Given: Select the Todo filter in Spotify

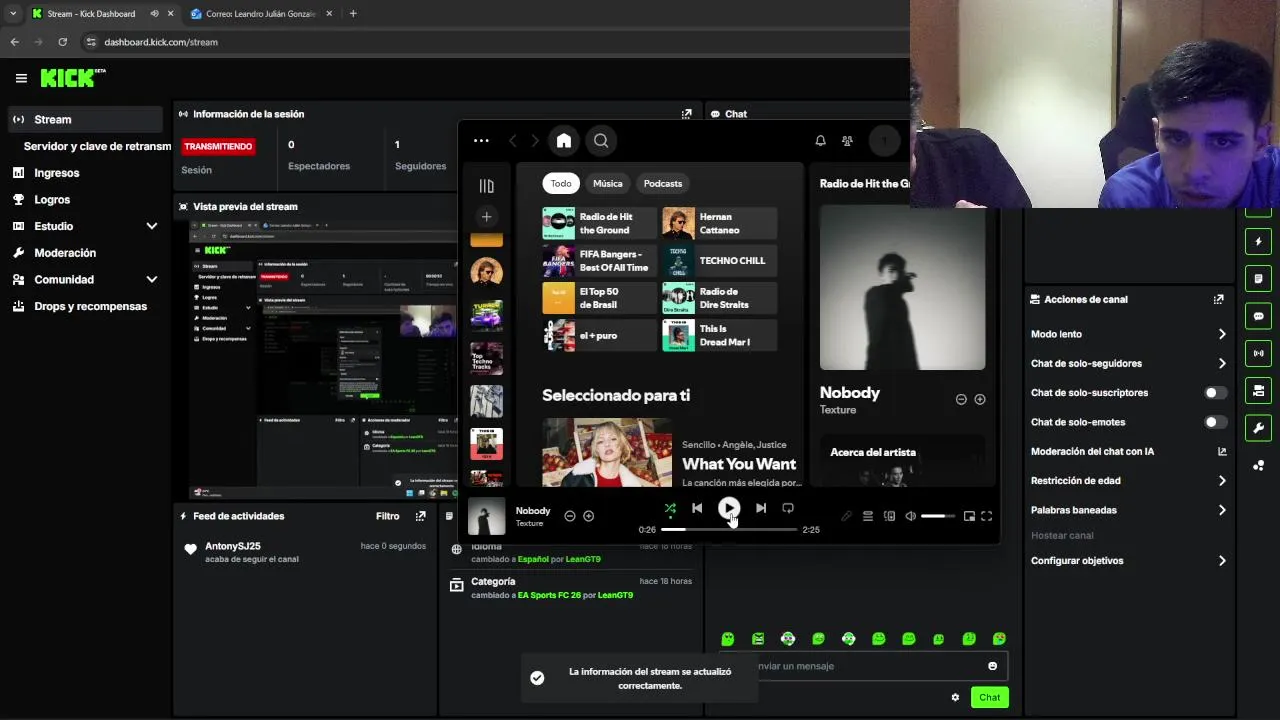Looking at the screenshot, I should click(x=561, y=183).
